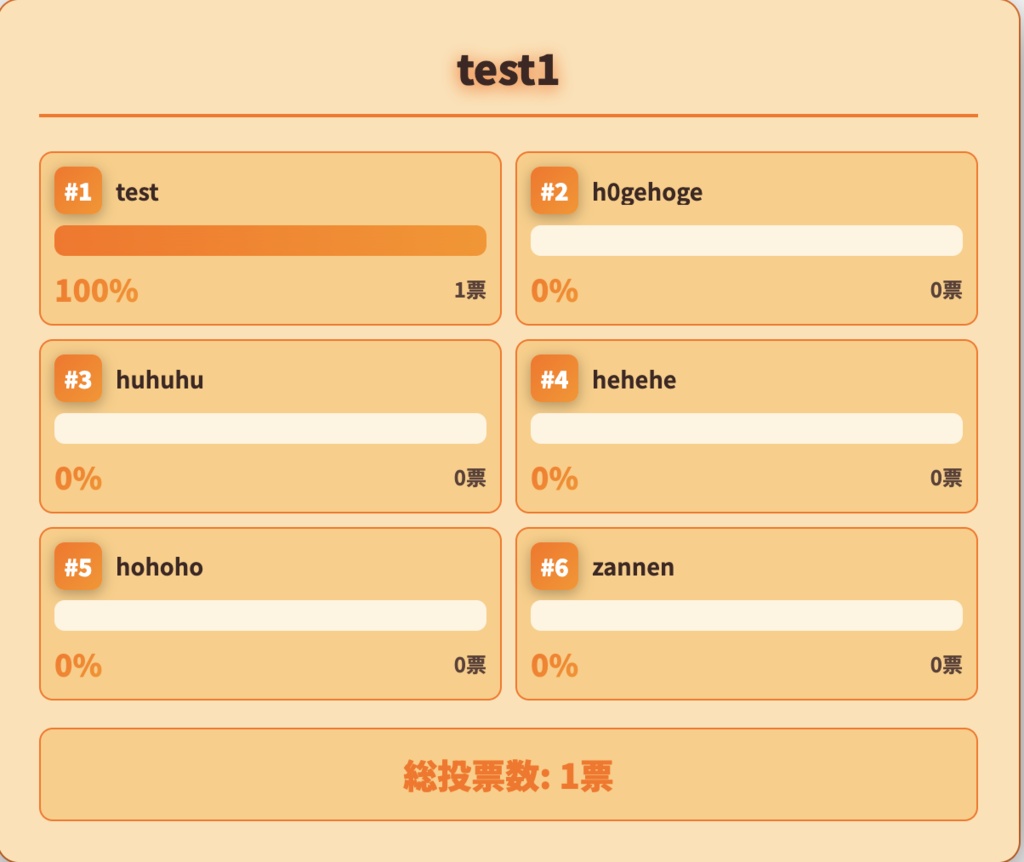Click the option name huhuhu

pyautogui.click(x=160, y=380)
